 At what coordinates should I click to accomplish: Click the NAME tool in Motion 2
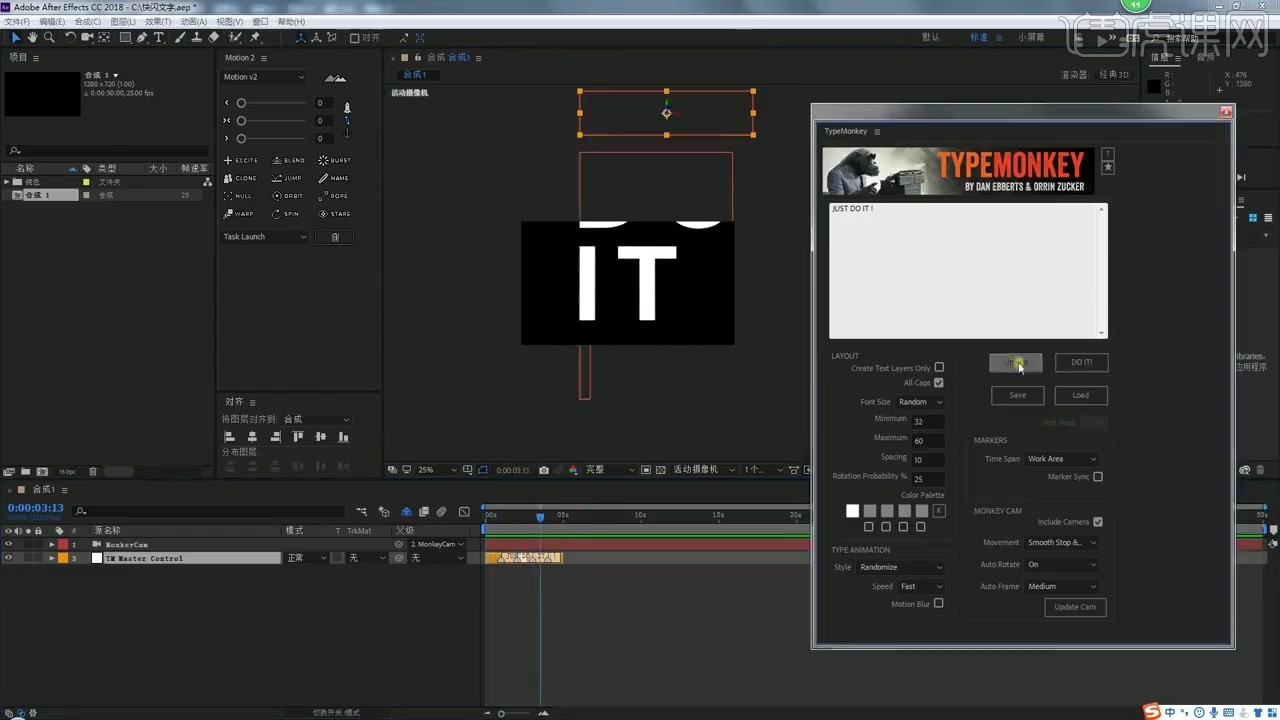point(334,178)
